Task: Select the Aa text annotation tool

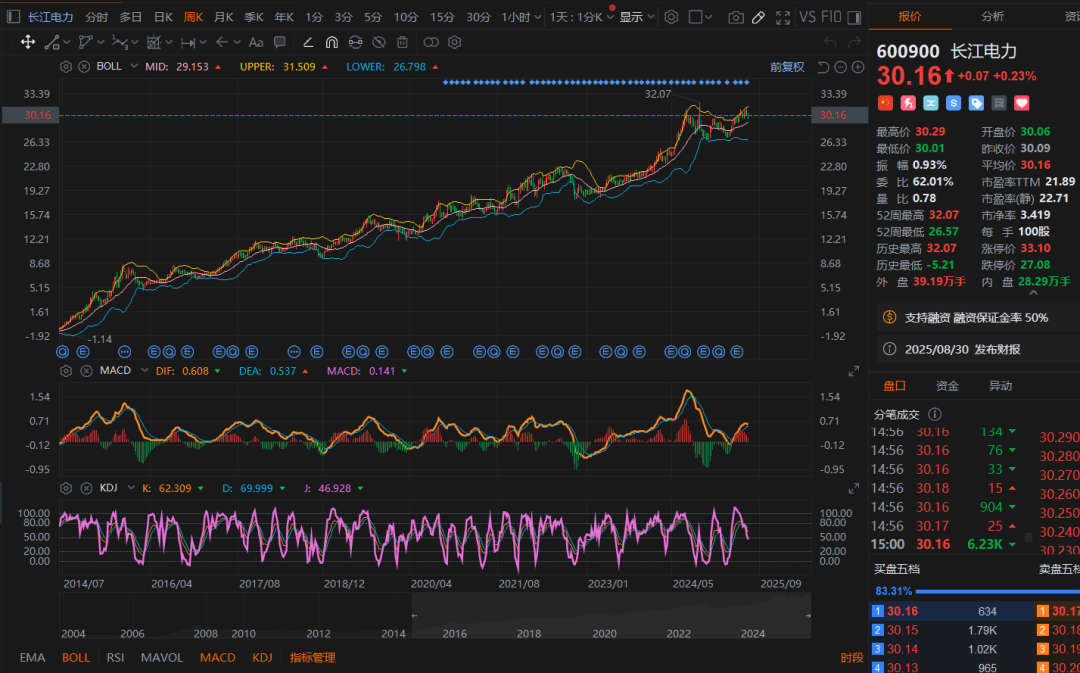Action: tap(256, 43)
